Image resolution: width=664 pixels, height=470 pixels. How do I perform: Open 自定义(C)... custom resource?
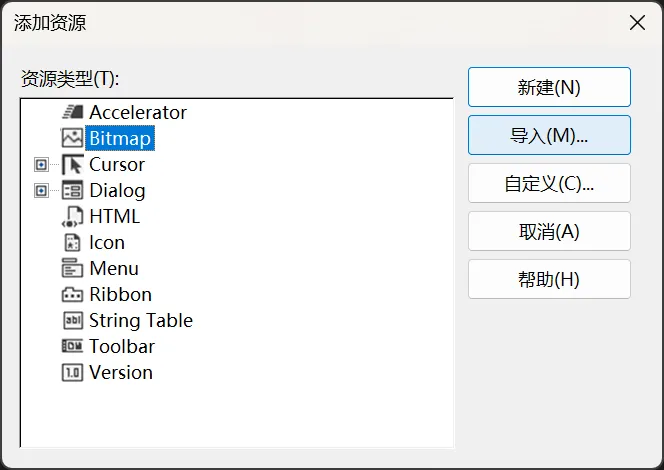click(x=549, y=183)
